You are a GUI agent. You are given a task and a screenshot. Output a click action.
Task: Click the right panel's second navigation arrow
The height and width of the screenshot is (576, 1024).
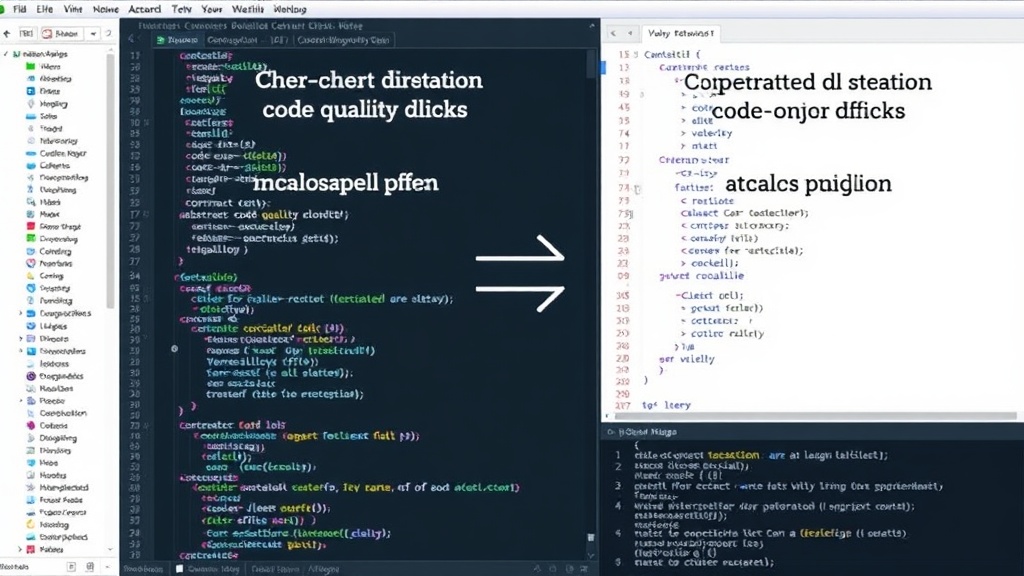point(630,33)
